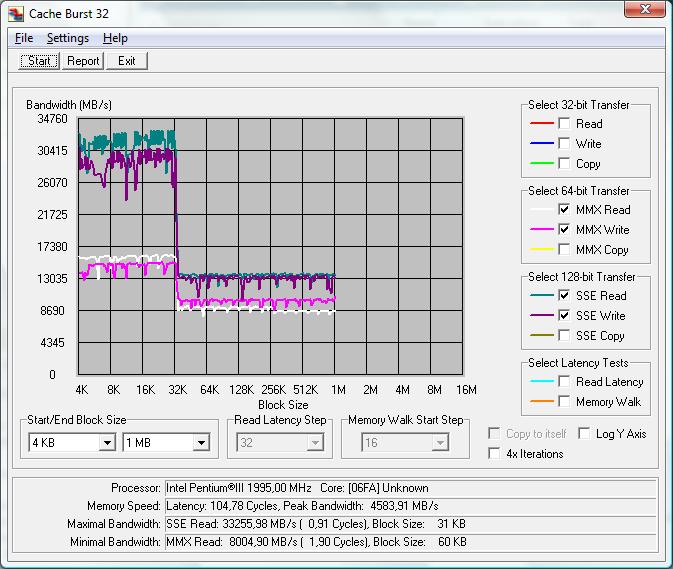This screenshot has height=569, width=673.
Task: Open the Help menu
Action: [x=115, y=38]
